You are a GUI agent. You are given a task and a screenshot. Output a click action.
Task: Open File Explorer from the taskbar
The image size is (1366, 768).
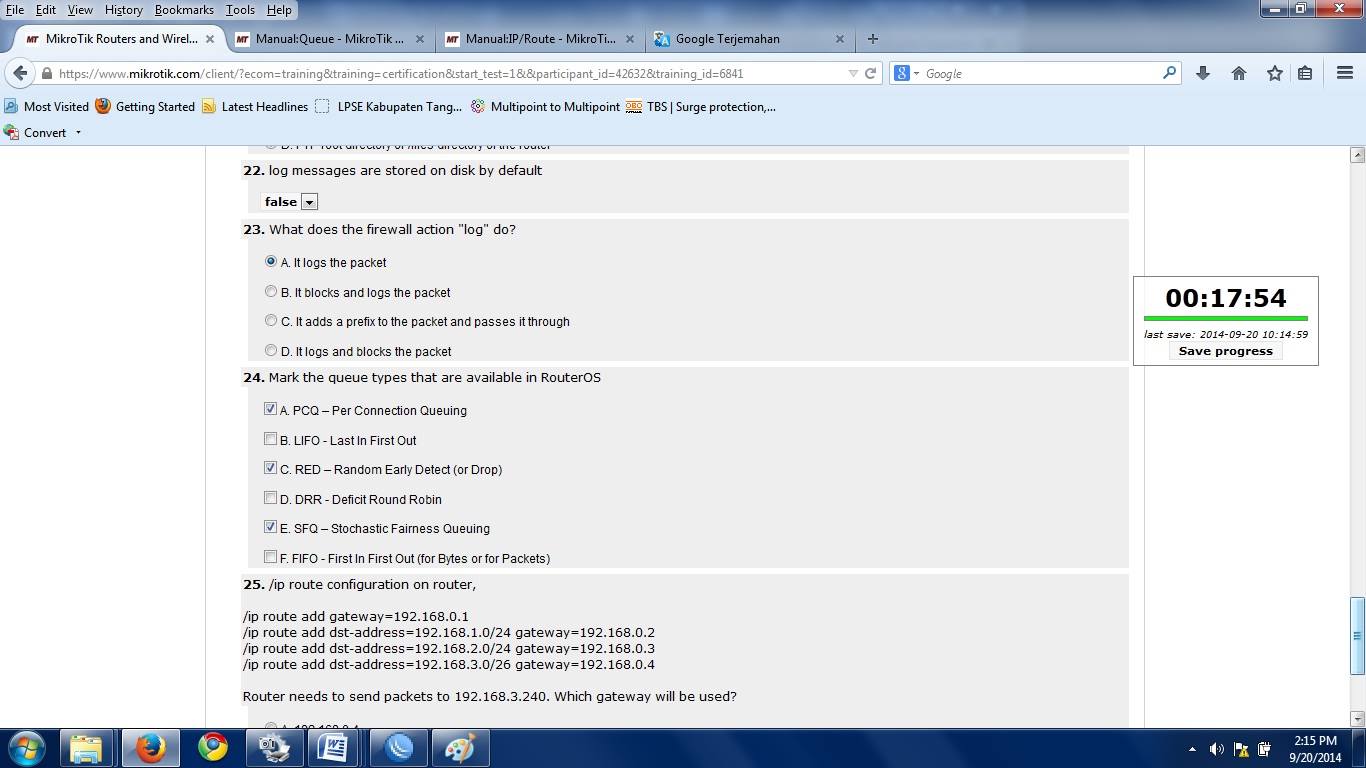click(x=87, y=748)
